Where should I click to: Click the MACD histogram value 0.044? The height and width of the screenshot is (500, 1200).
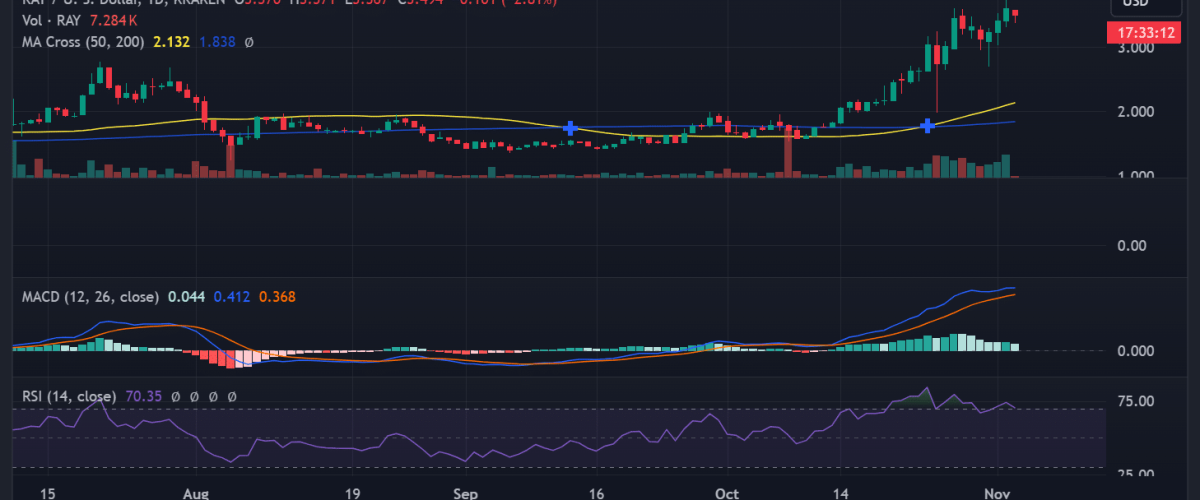pos(187,297)
